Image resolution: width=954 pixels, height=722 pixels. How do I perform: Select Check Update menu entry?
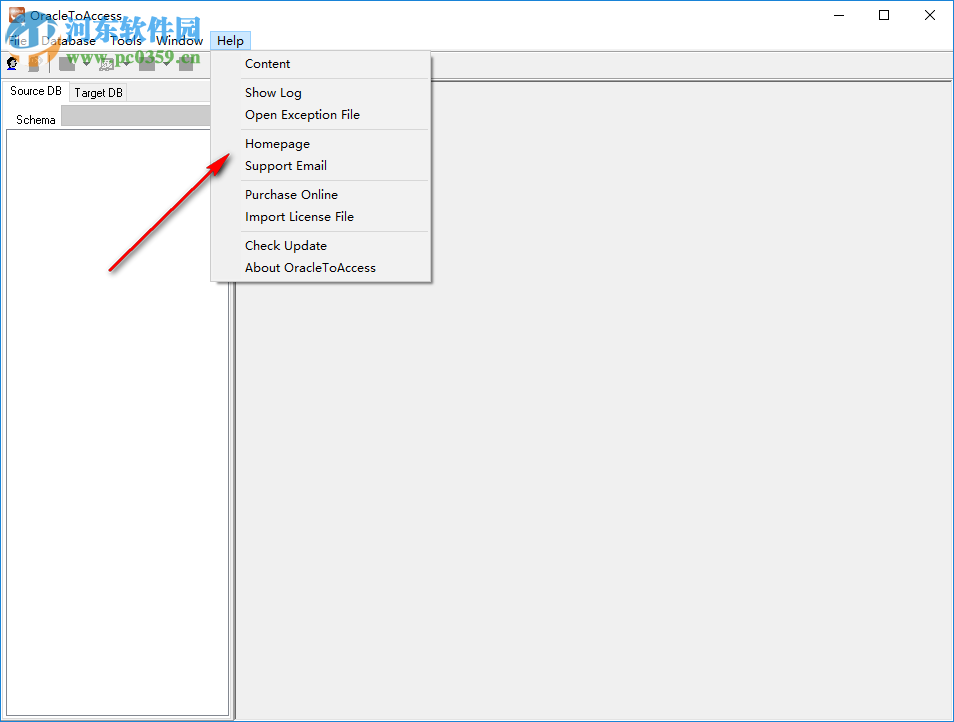321,246
